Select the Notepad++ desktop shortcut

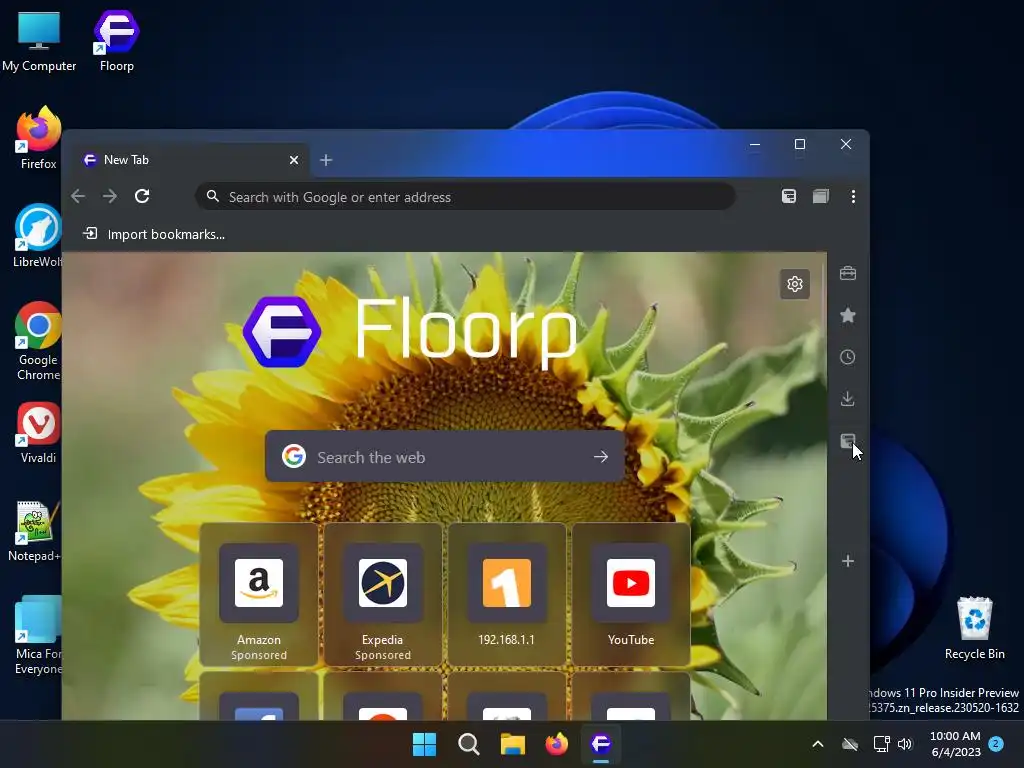[x=34, y=531]
